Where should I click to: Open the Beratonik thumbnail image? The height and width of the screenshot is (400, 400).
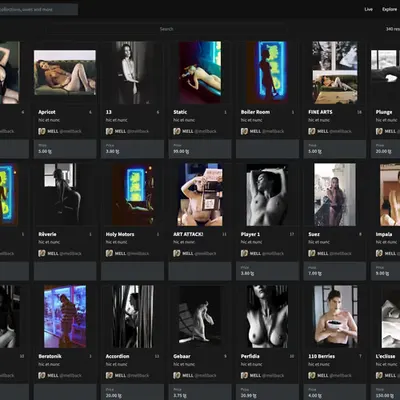click(65, 317)
